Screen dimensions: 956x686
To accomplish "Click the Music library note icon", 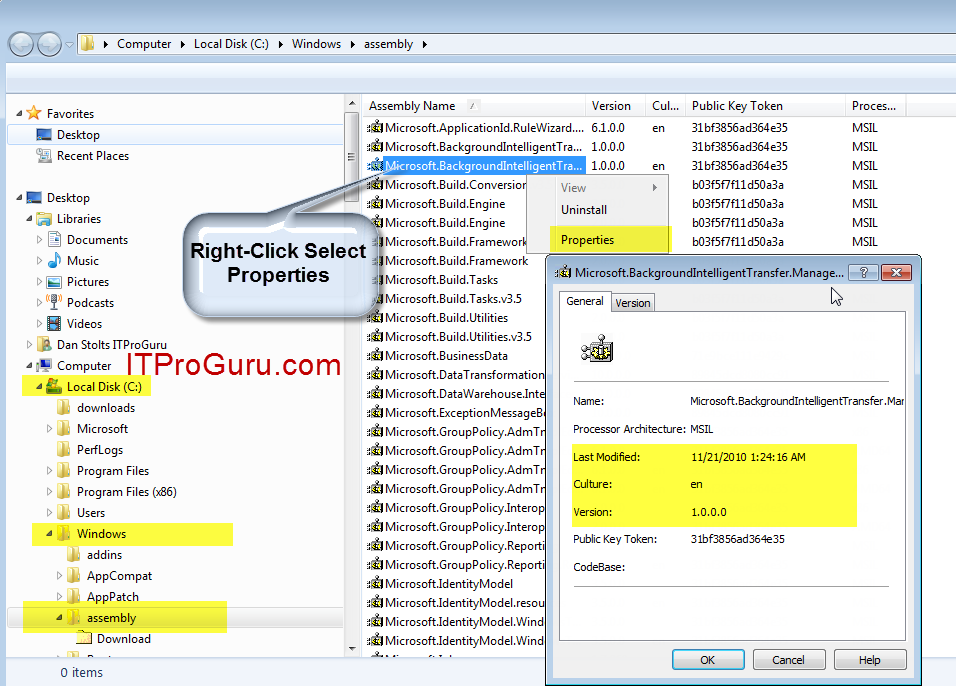I will [x=54, y=260].
